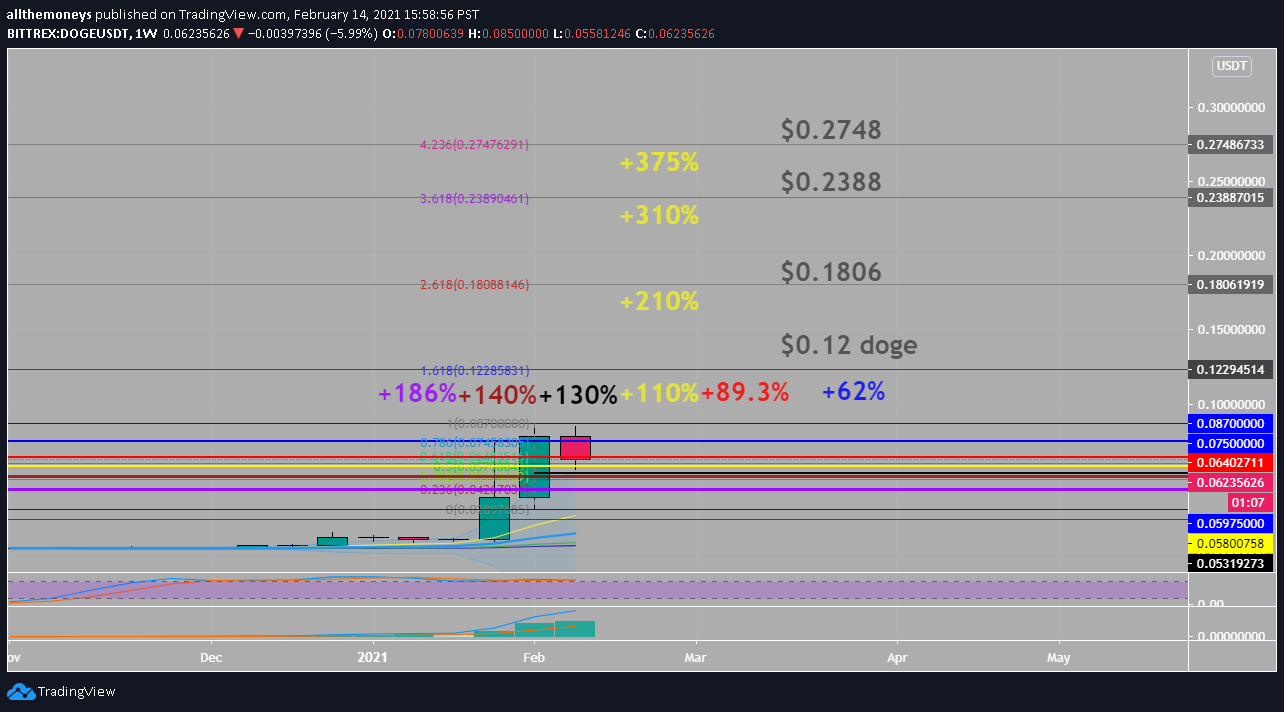This screenshot has width=1284, height=712.
Task: Click the Feb label on time axis
Action: click(x=534, y=658)
